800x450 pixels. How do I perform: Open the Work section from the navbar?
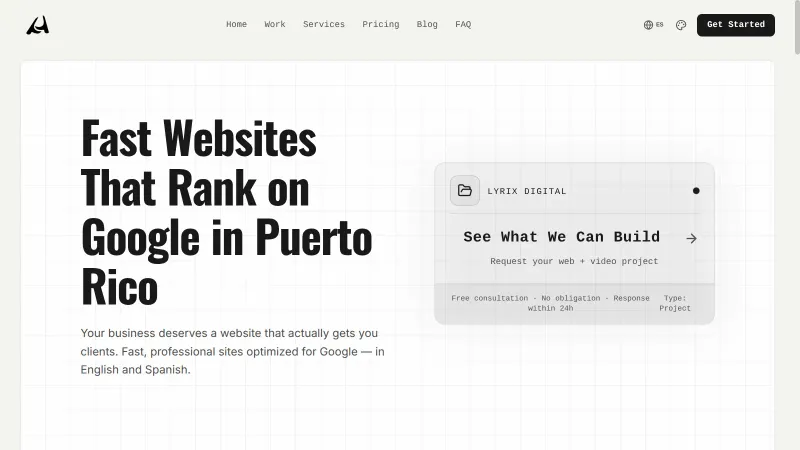[275, 25]
